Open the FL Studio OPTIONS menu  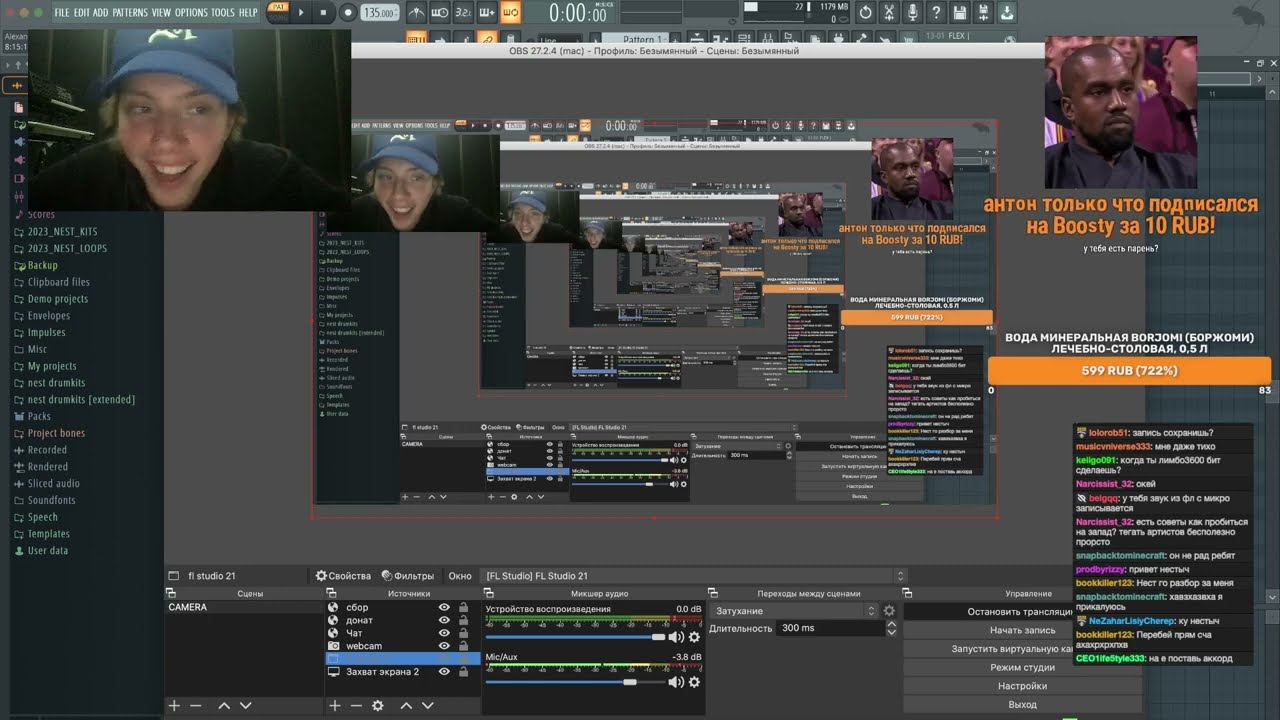coord(191,13)
